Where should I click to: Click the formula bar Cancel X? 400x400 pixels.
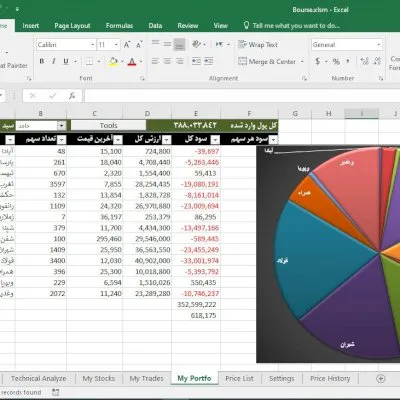[x=33, y=96]
